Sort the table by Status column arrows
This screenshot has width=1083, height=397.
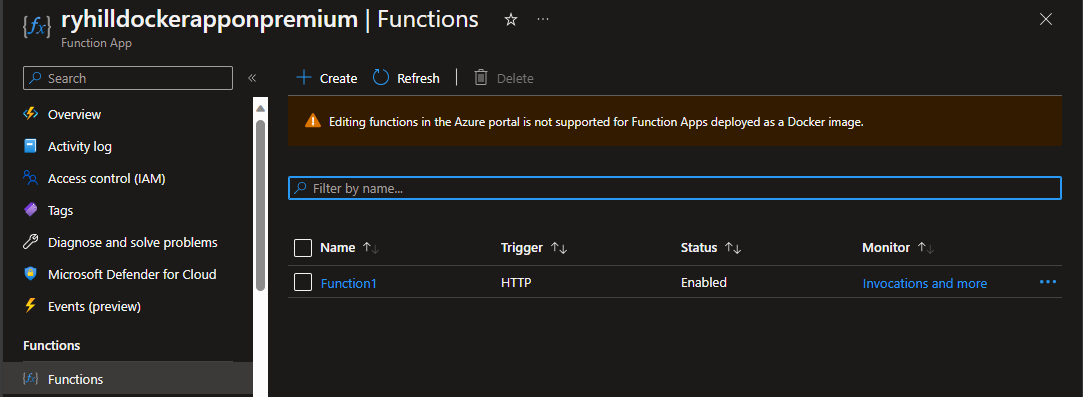coord(733,248)
